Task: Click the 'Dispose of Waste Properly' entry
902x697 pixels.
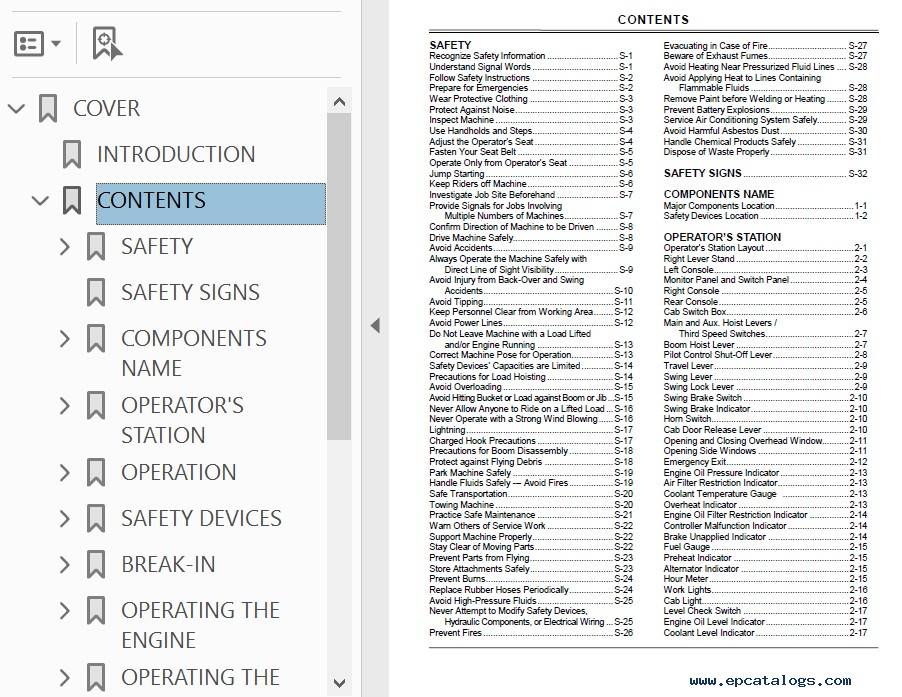Action: coord(765,152)
